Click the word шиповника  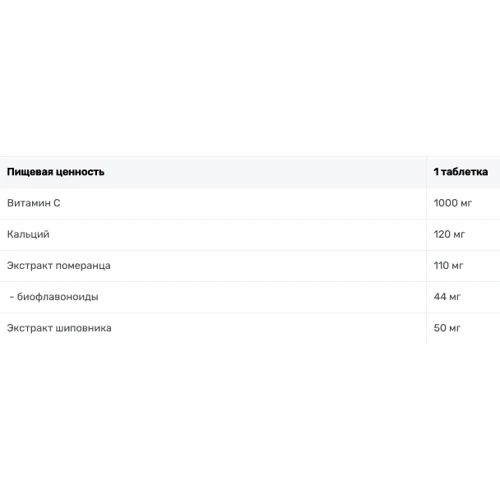[83, 328]
